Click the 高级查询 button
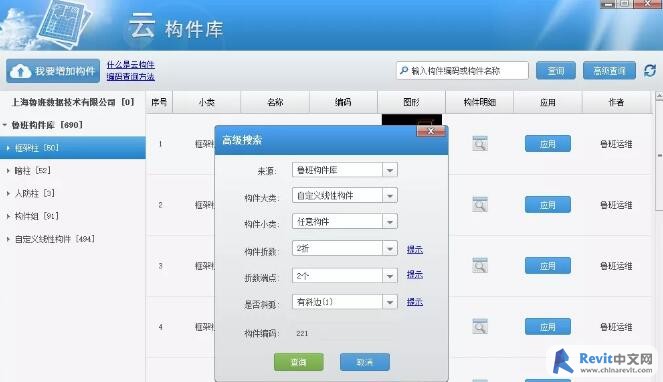Image resolution: width=663 pixels, height=382 pixels. [609, 71]
